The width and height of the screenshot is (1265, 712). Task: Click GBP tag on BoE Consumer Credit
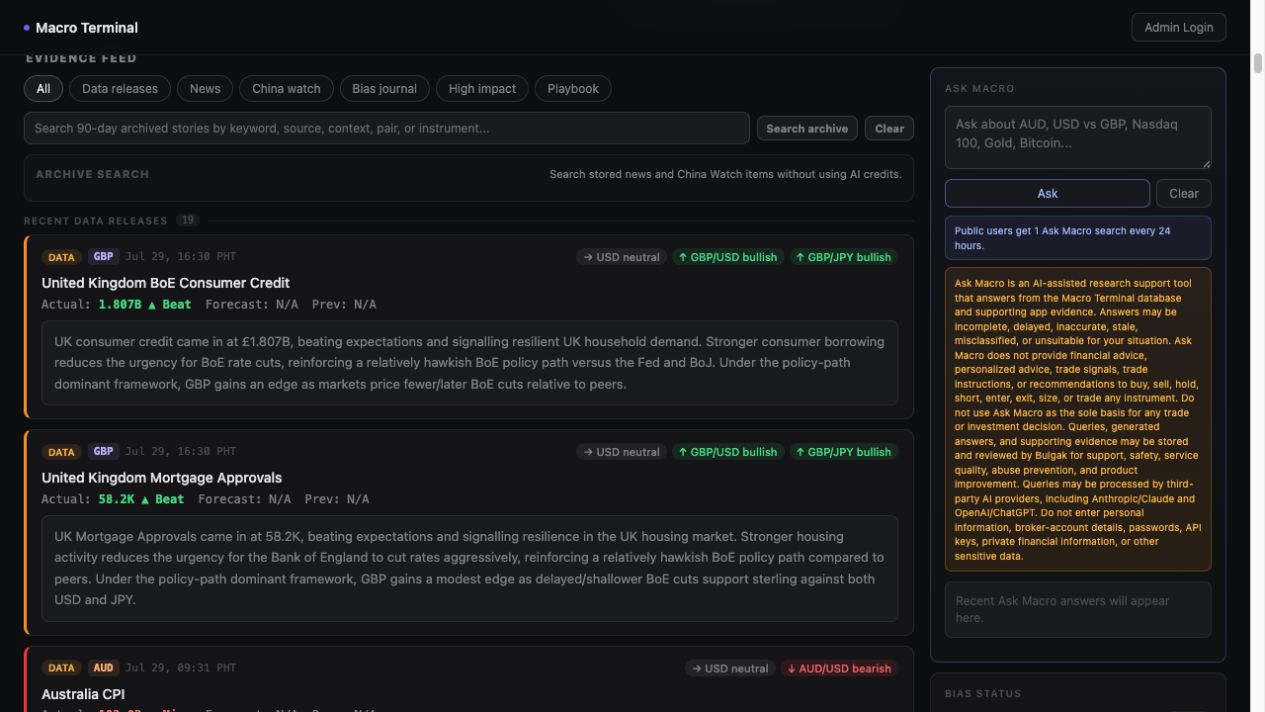[x=103, y=256]
